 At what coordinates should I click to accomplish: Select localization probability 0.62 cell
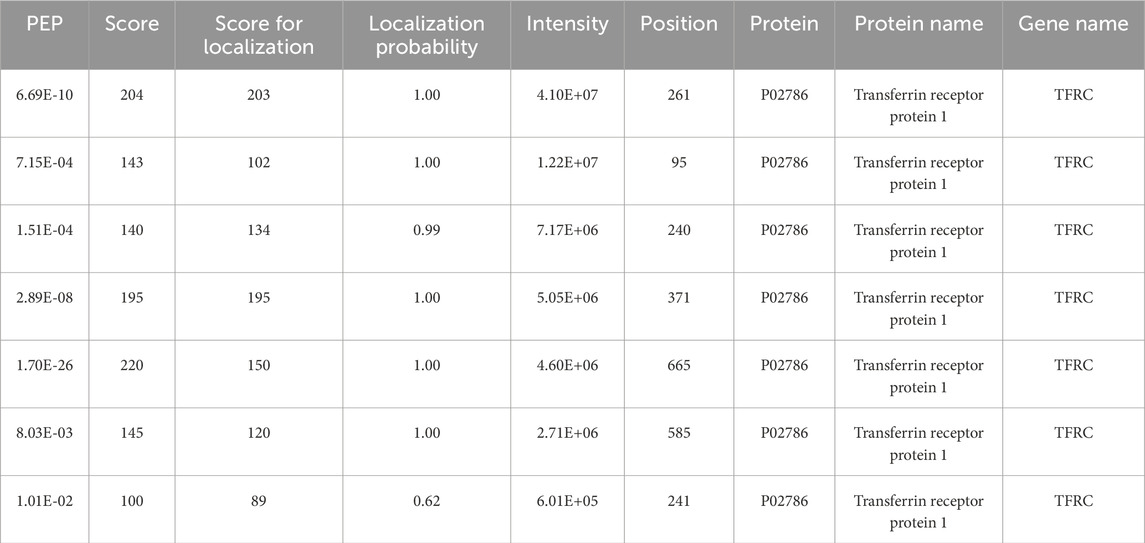coord(426,501)
